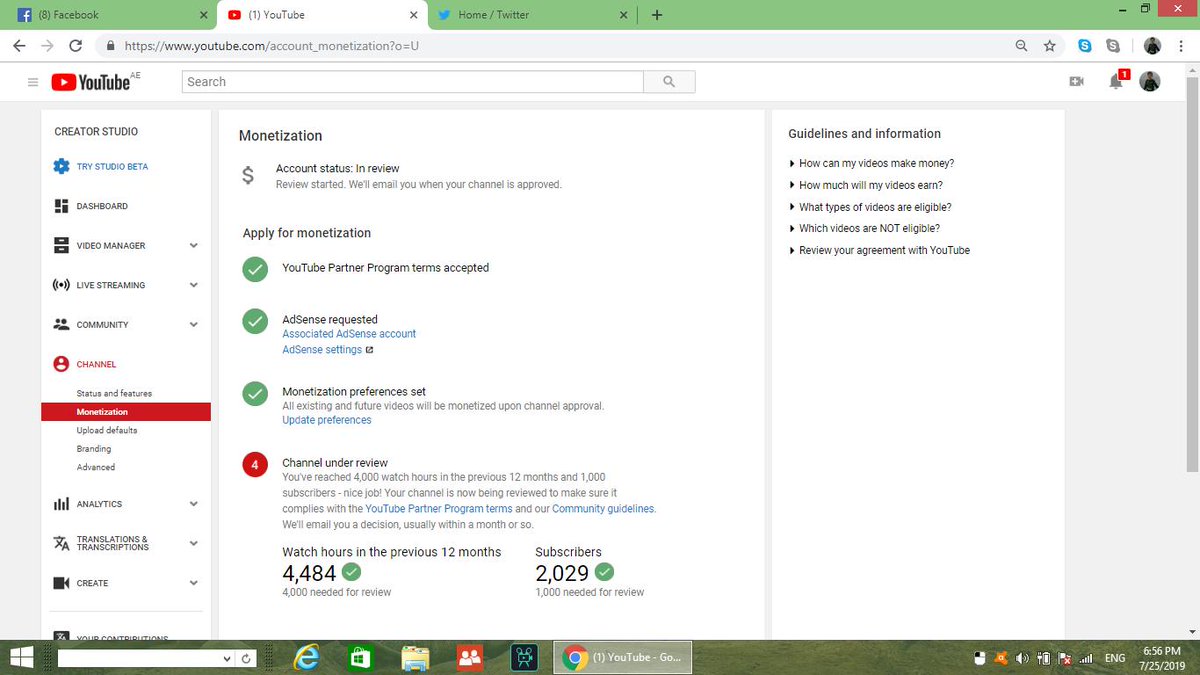Image resolution: width=1200 pixels, height=675 pixels.
Task: Open Advanced channel settings
Action: point(96,467)
